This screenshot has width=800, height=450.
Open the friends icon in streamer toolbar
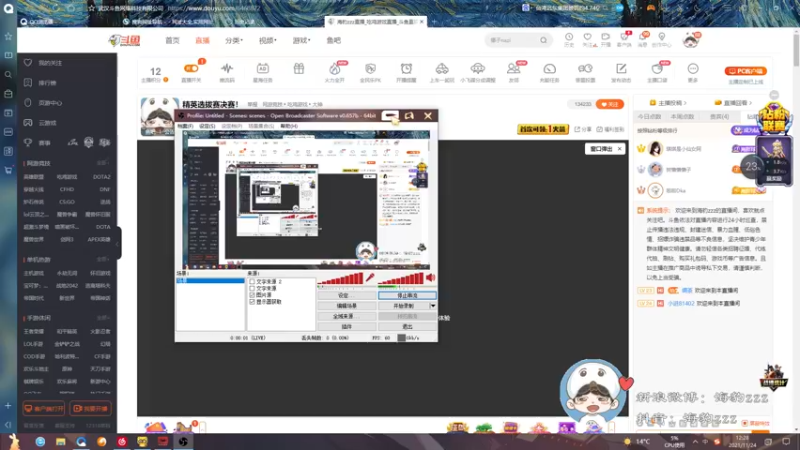tap(513, 68)
